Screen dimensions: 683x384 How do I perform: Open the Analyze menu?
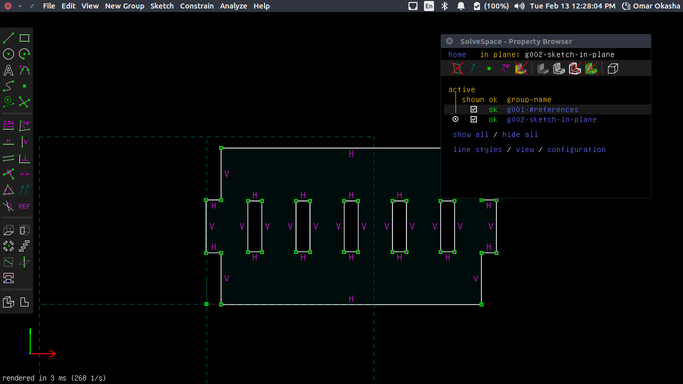coord(233,6)
